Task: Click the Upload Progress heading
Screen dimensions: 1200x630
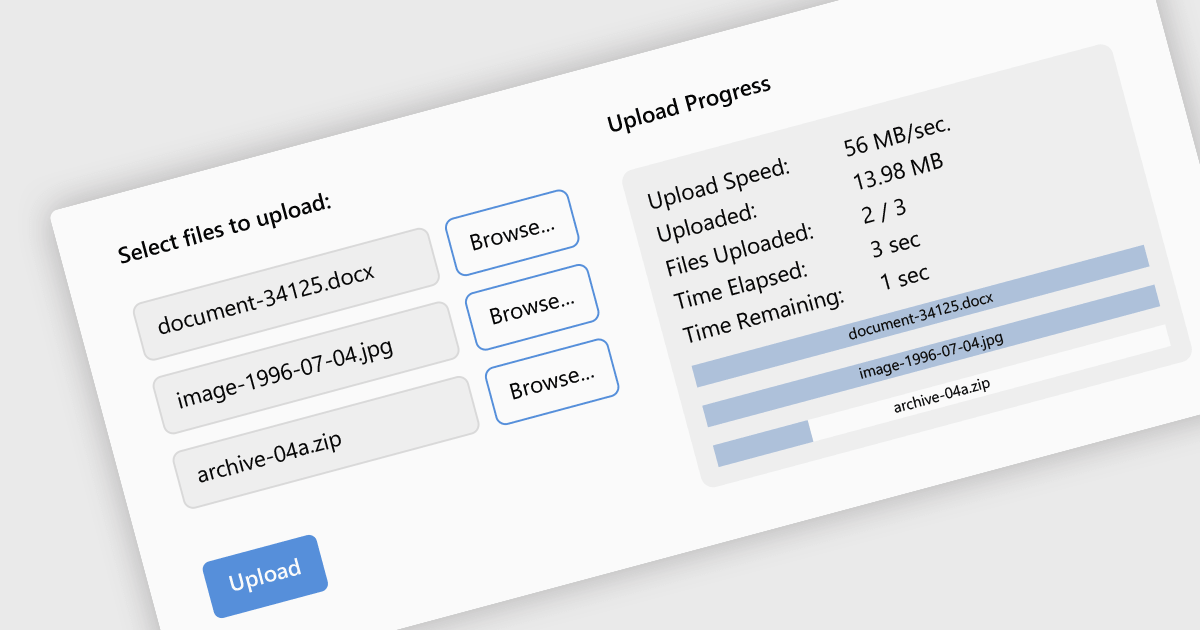Action: pyautogui.click(x=689, y=104)
